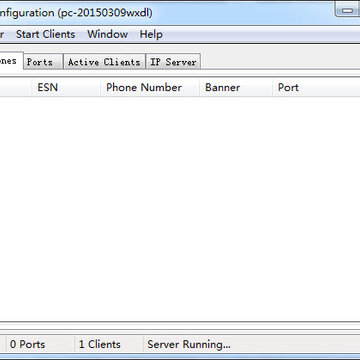Switch to the IP Server tab

point(173,62)
